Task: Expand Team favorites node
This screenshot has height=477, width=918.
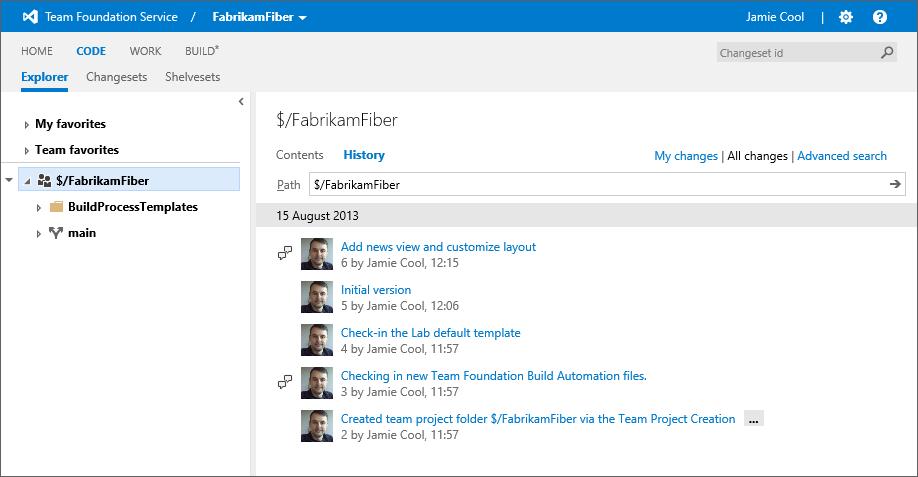Action: click(26, 151)
